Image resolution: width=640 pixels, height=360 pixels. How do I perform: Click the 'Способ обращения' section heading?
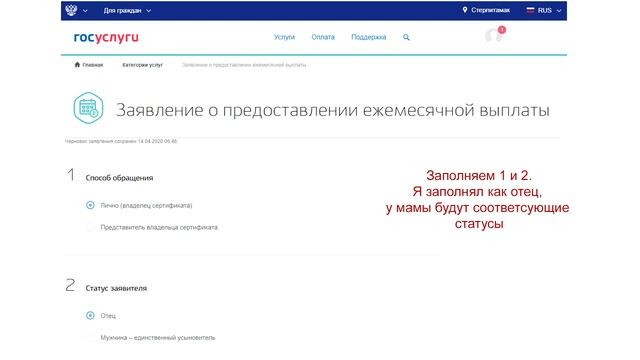tap(119, 178)
